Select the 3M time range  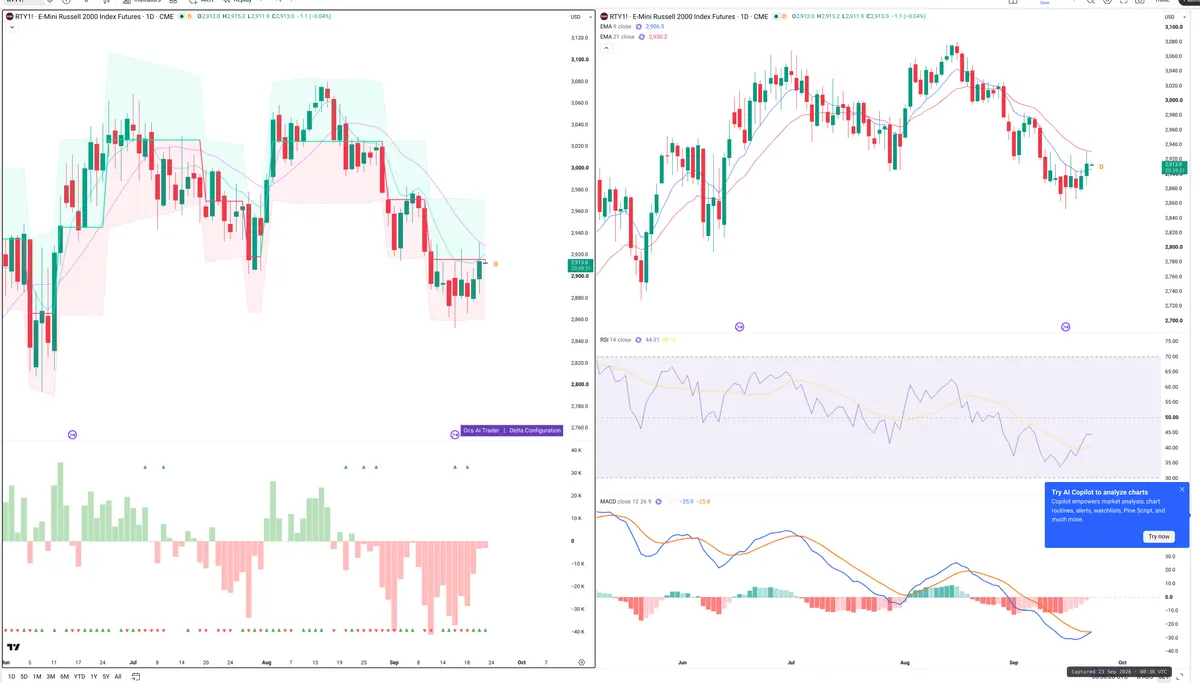point(50,676)
